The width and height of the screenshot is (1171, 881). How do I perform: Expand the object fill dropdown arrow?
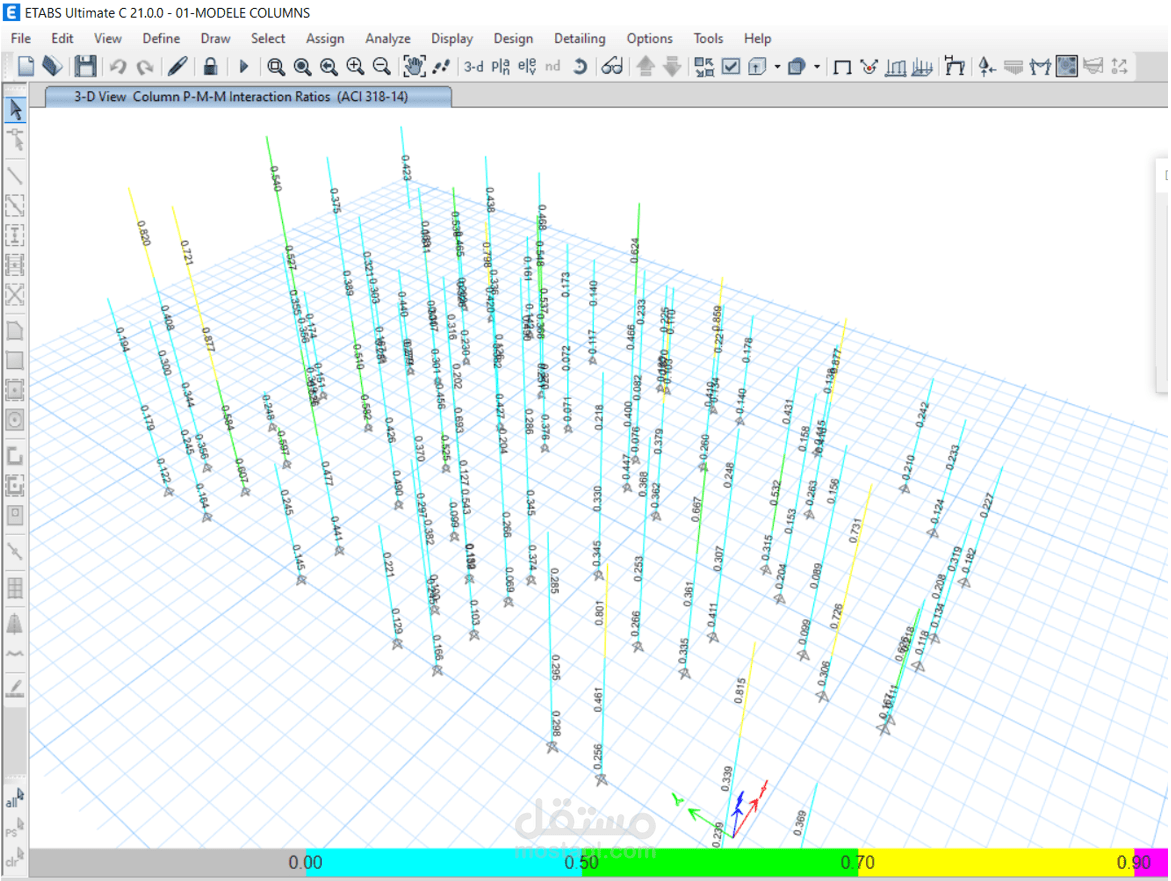(x=817, y=66)
